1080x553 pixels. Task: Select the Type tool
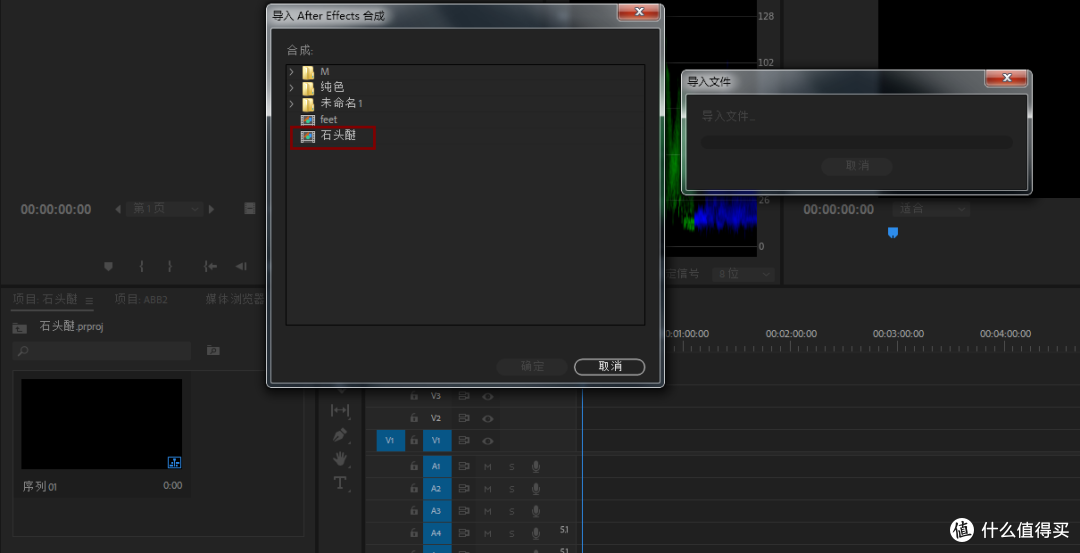click(x=340, y=482)
